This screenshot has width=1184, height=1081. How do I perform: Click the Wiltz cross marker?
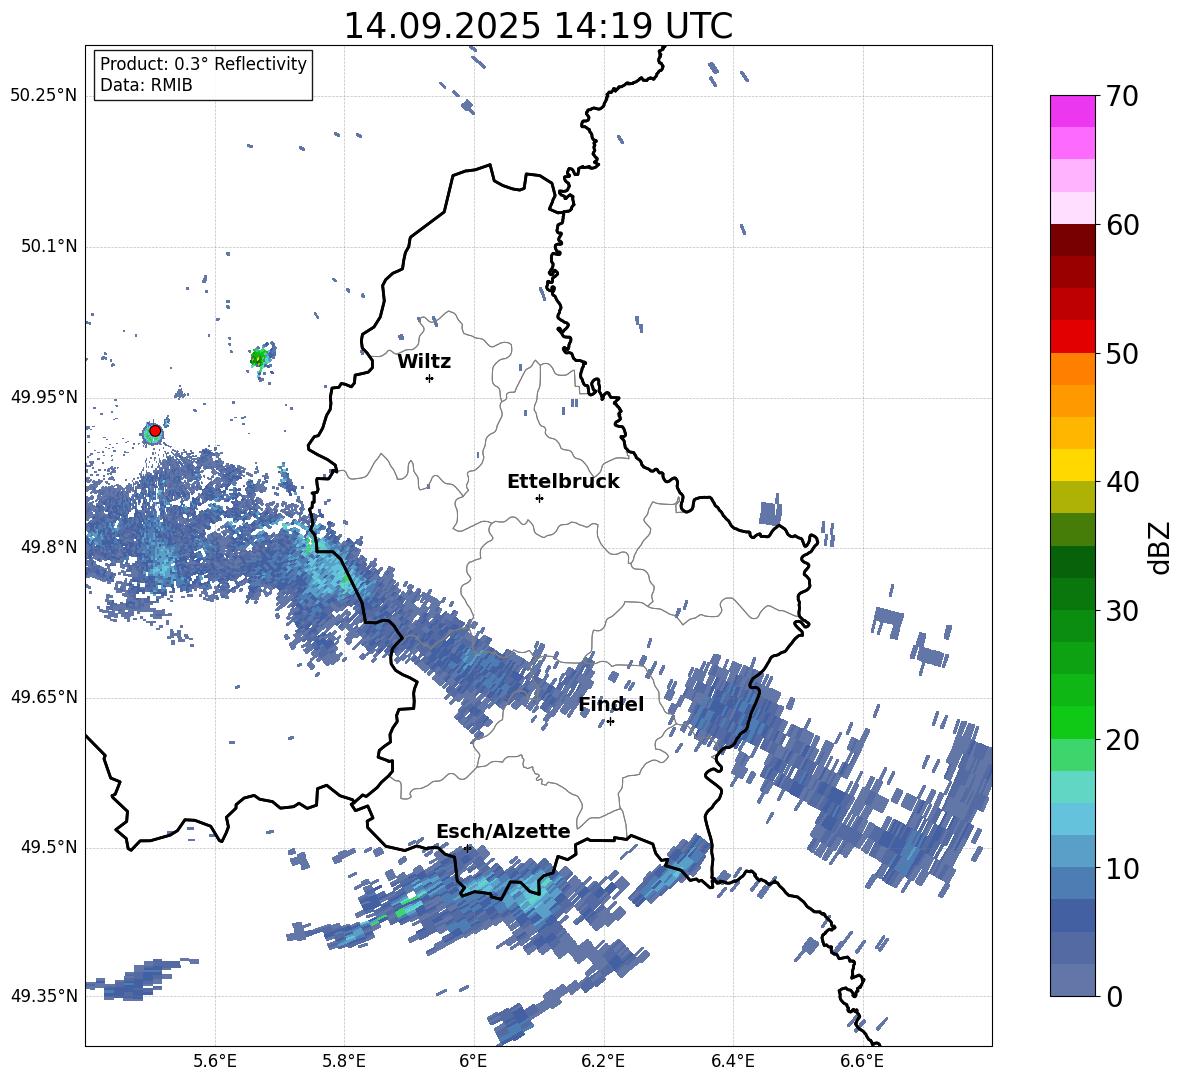(x=430, y=378)
